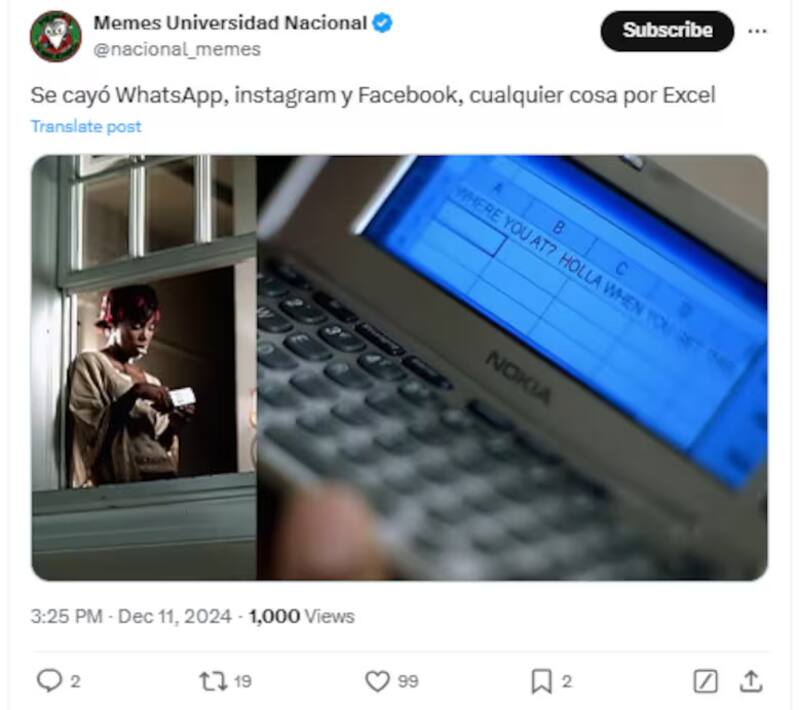Click the 19 reposts count
The width and height of the screenshot is (800, 710).
click(243, 681)
